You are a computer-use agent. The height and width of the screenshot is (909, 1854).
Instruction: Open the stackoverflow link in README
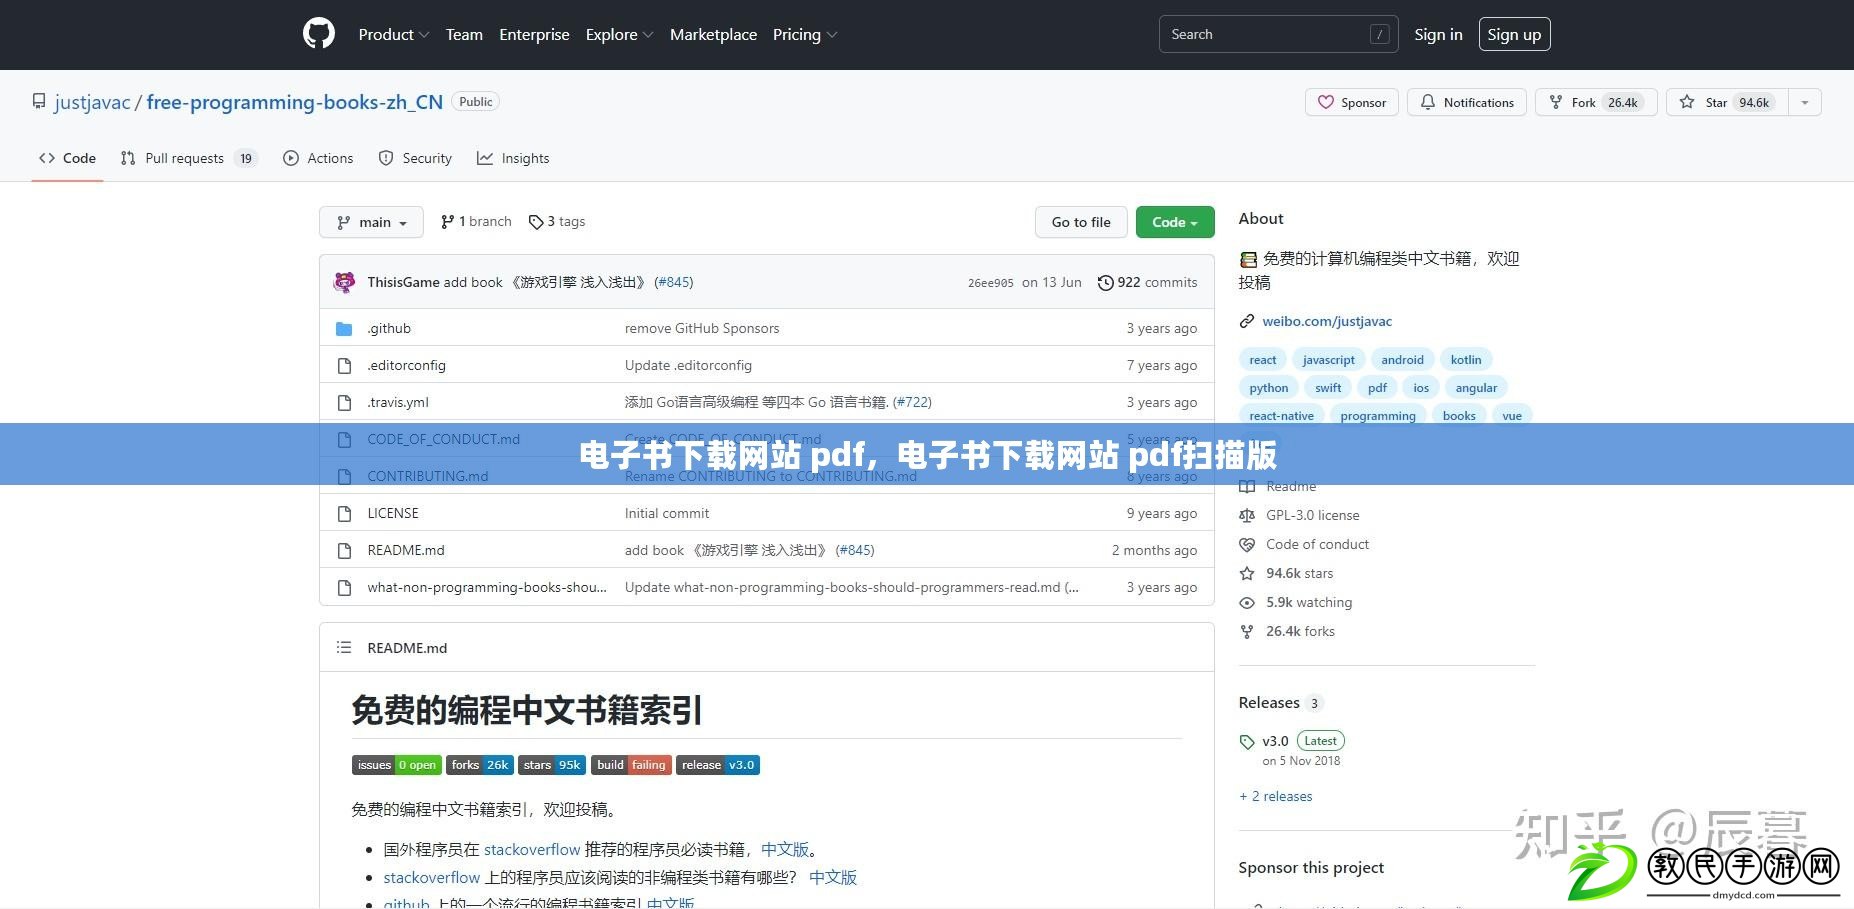pyautogui.click(x=532, y=849)
